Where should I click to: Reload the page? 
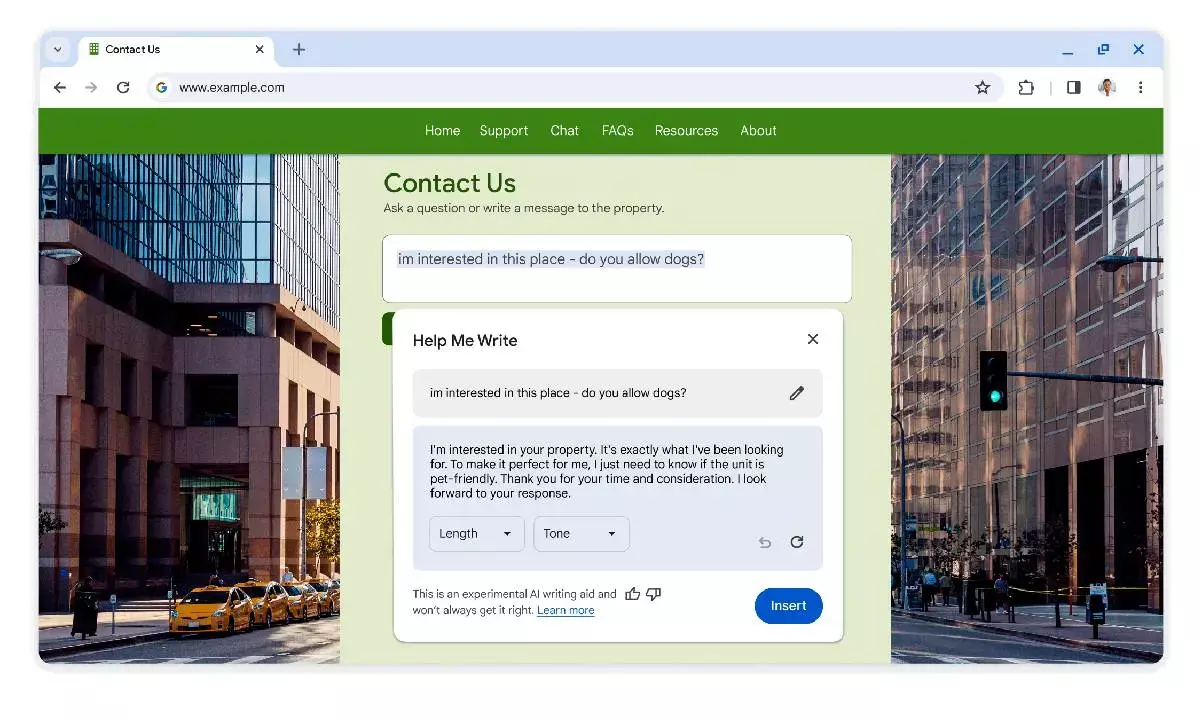point(123,87)
